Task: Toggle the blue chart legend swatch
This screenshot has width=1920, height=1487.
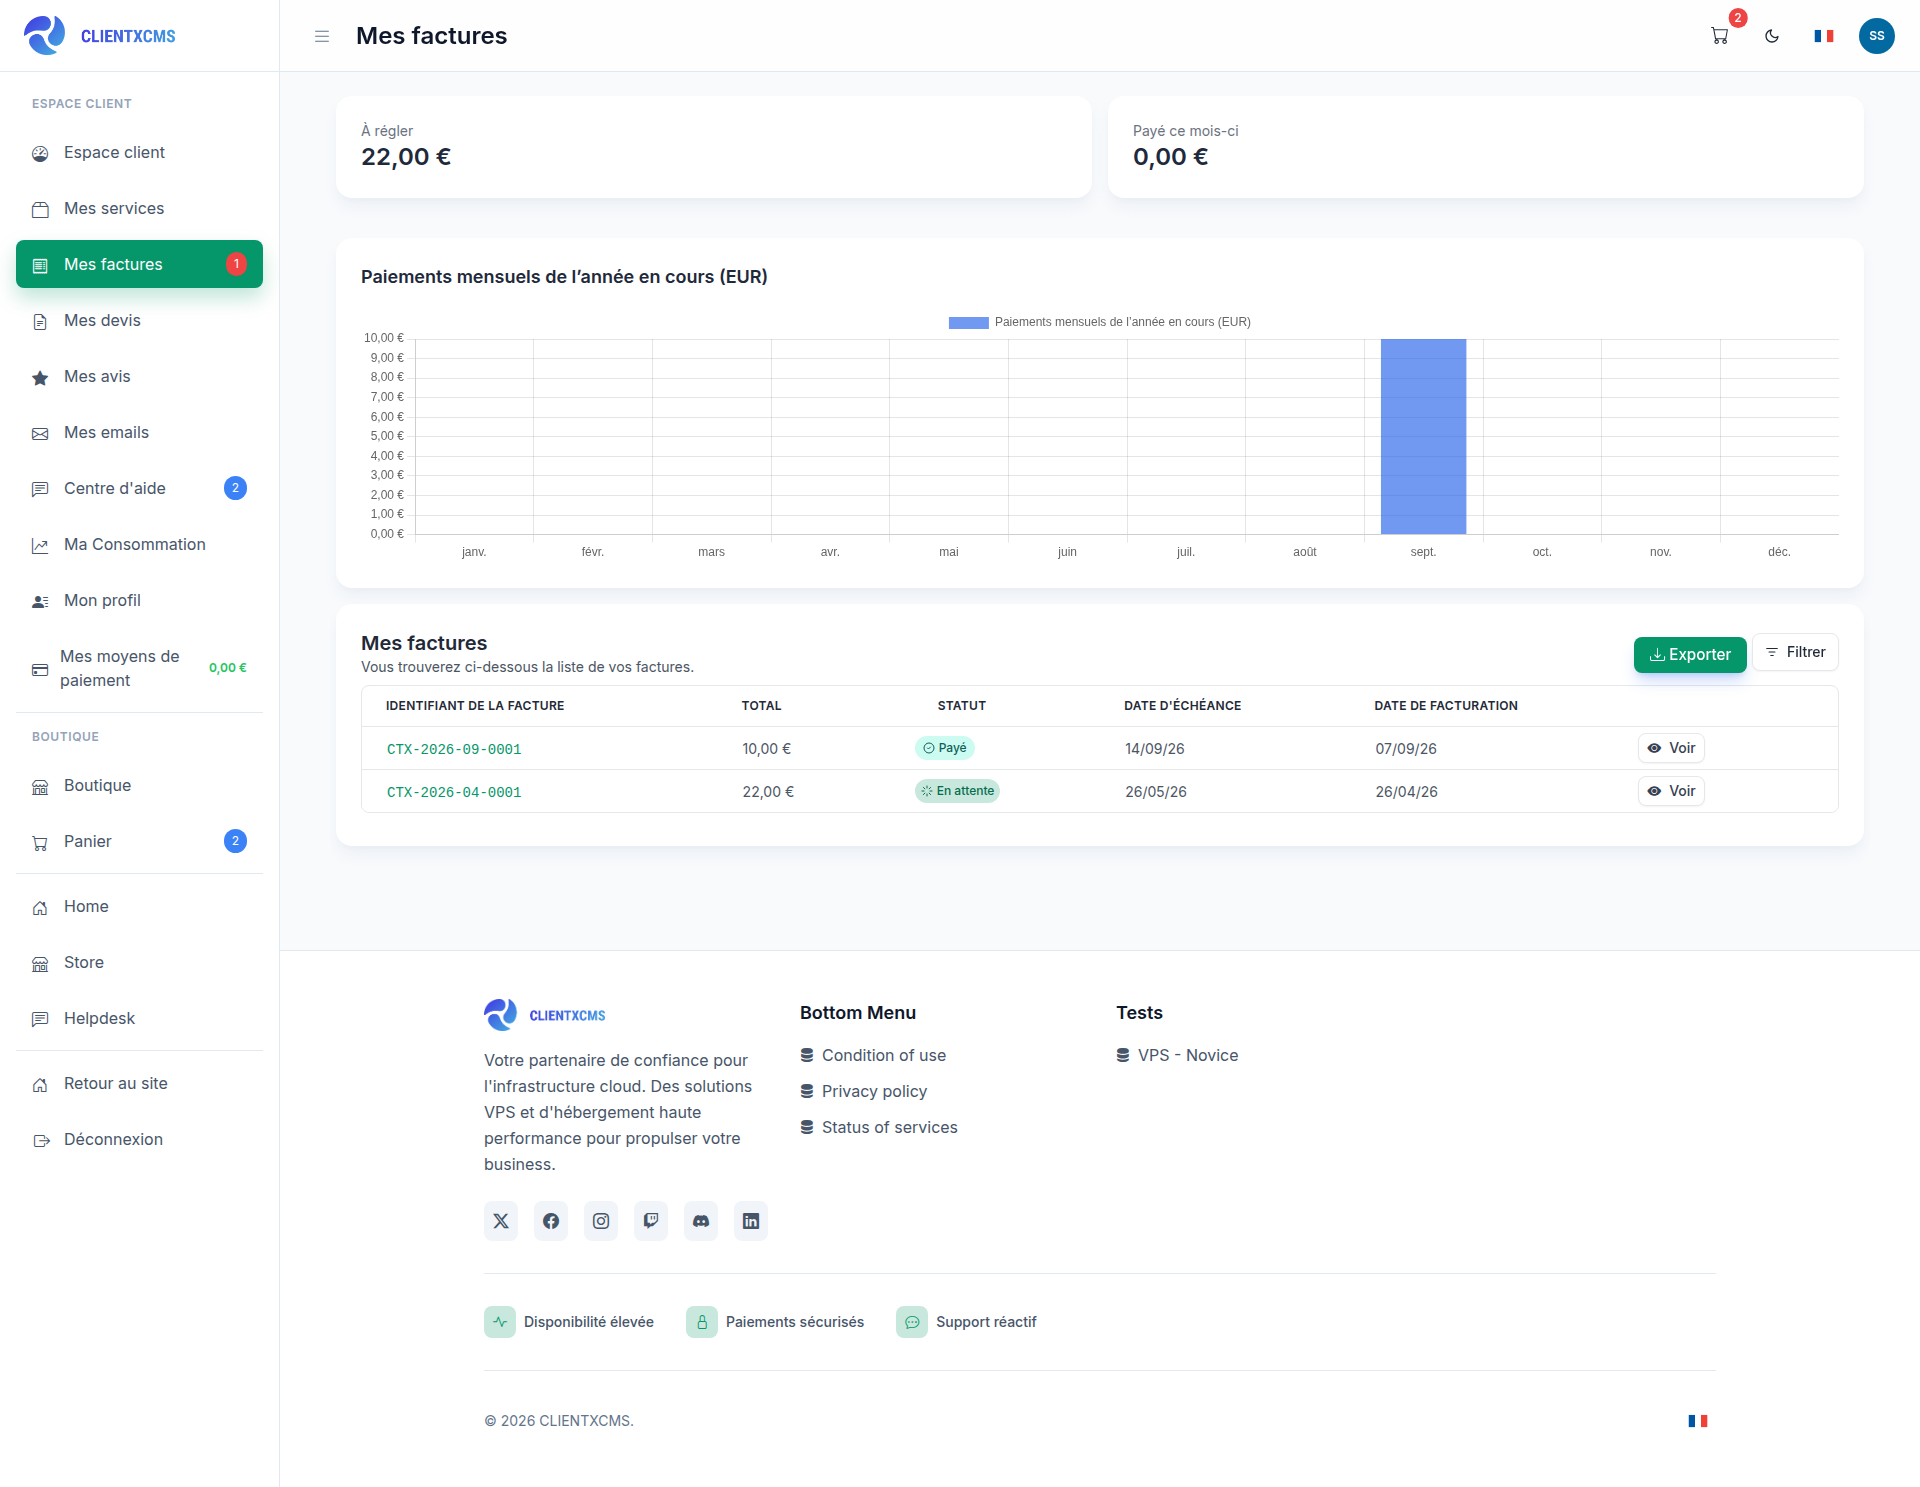Action: coord(968,322)
